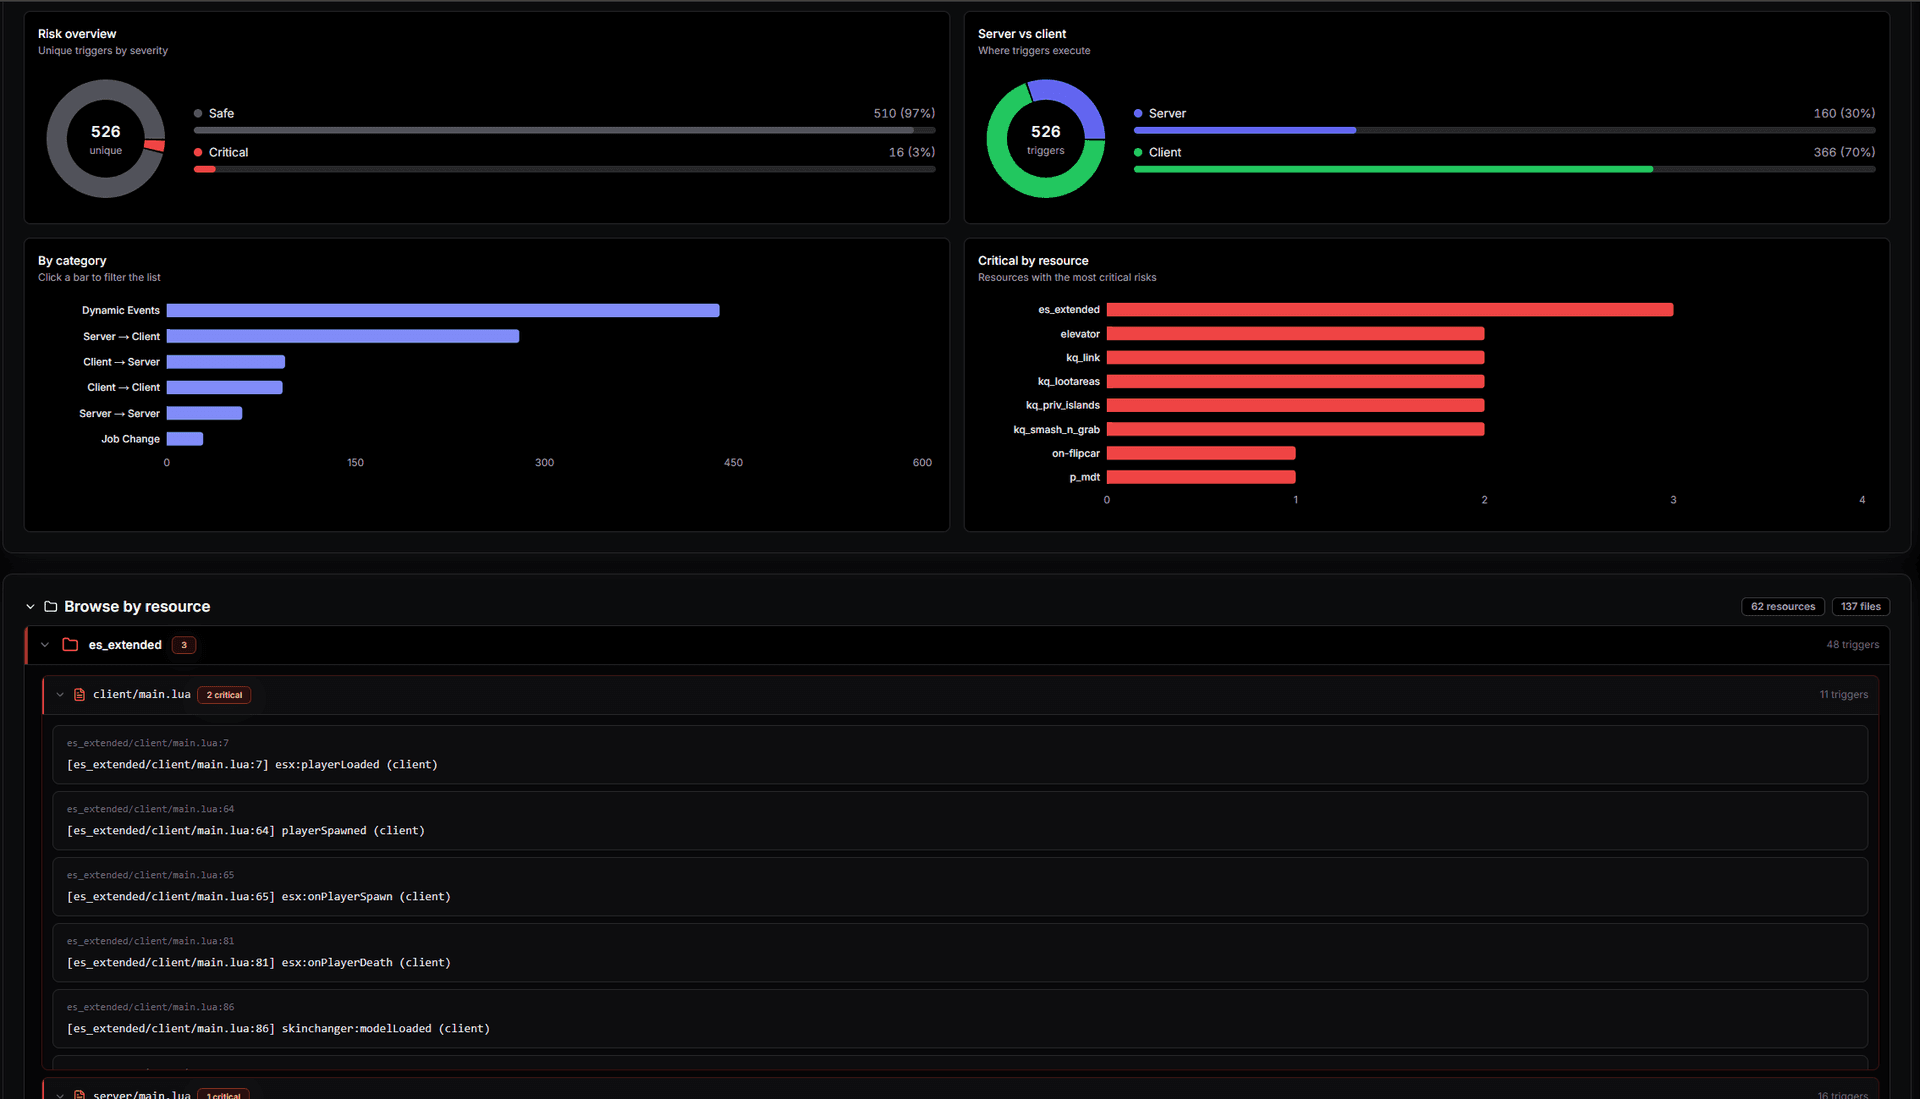
Task: Open the esx:onPlayerDeath trigger entry
Action: point(960,953)
